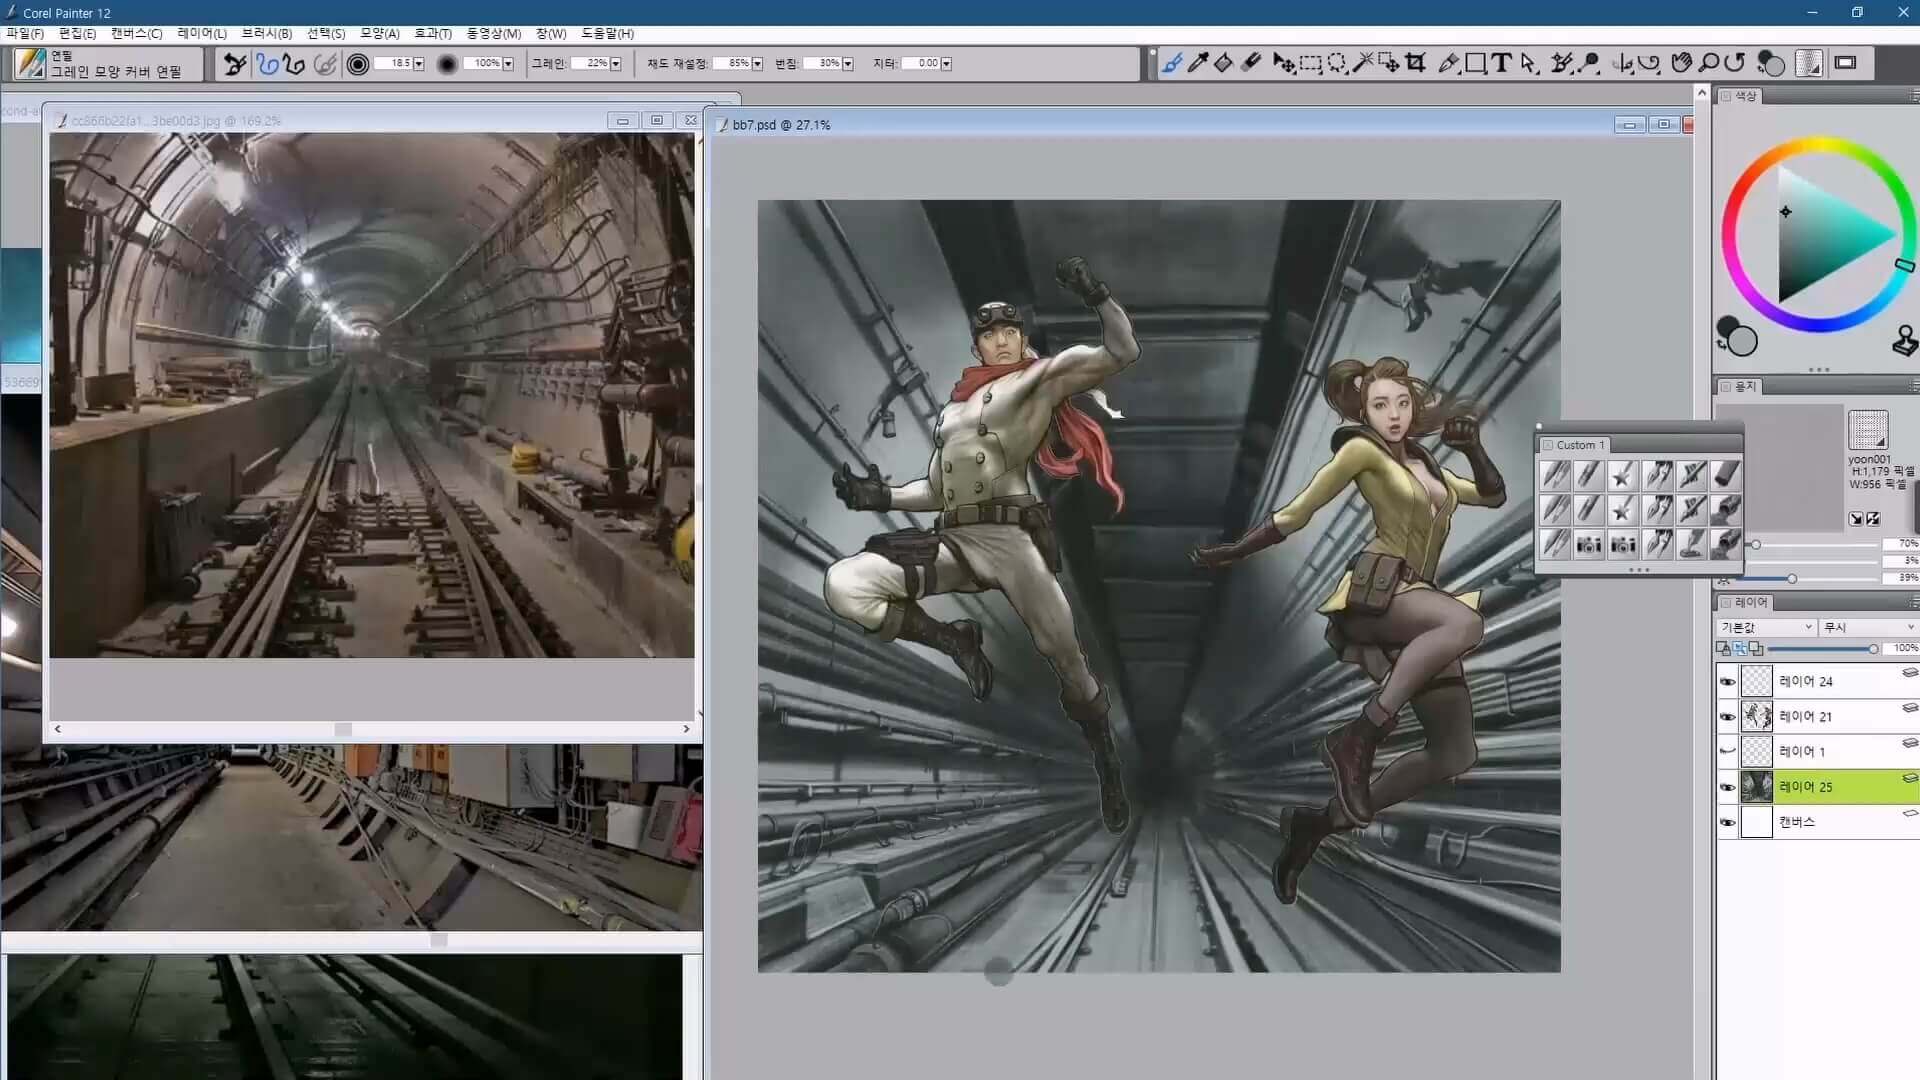Choose straight line strokes option

pyautogui.click(x=293, y=64)
